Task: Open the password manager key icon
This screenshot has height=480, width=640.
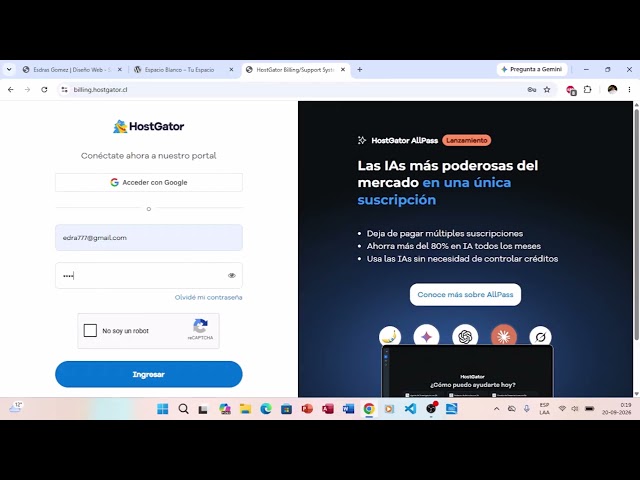Action: point(531,89)
